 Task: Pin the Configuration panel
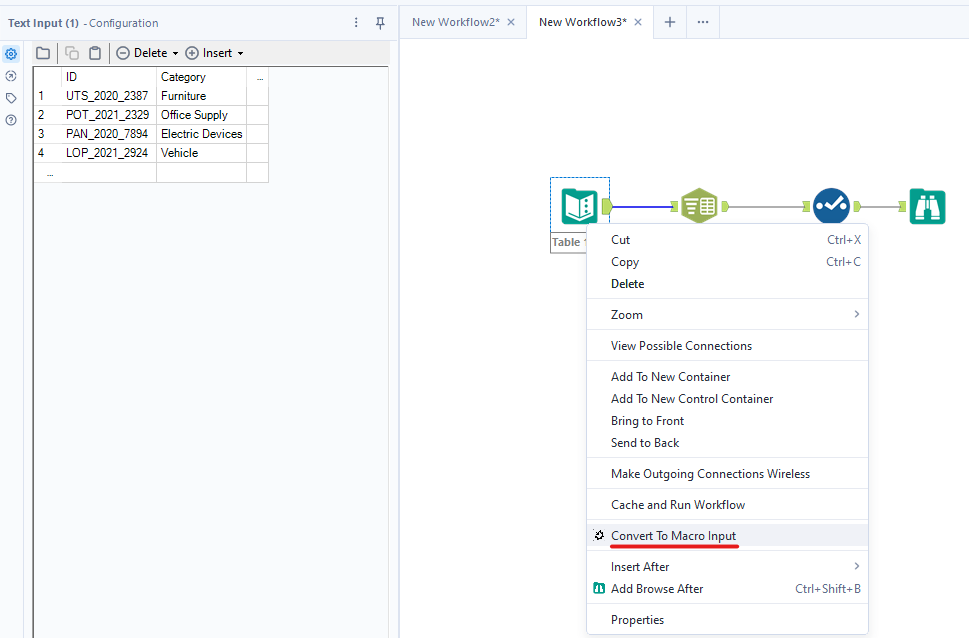[x=380, y=23]
